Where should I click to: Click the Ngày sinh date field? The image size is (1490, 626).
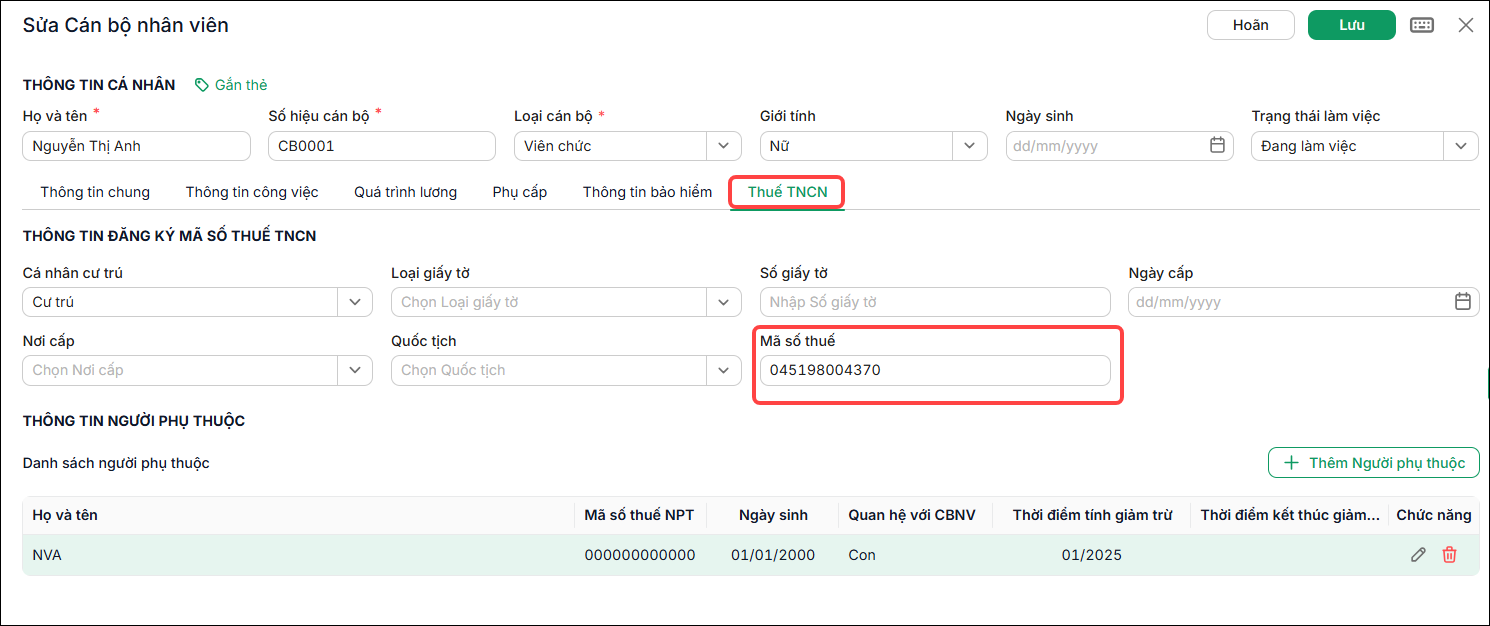[1119, 146]
